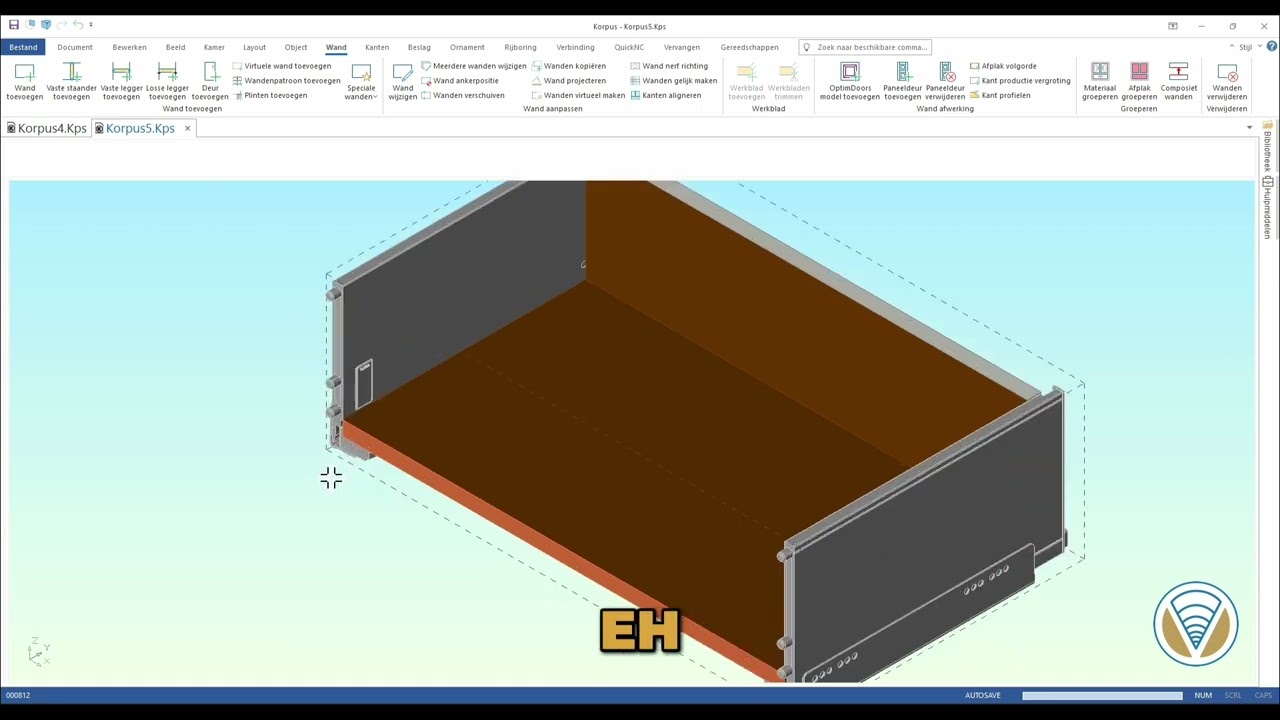
Task: Open the document tab list arrow
Action: [1249, 128]
